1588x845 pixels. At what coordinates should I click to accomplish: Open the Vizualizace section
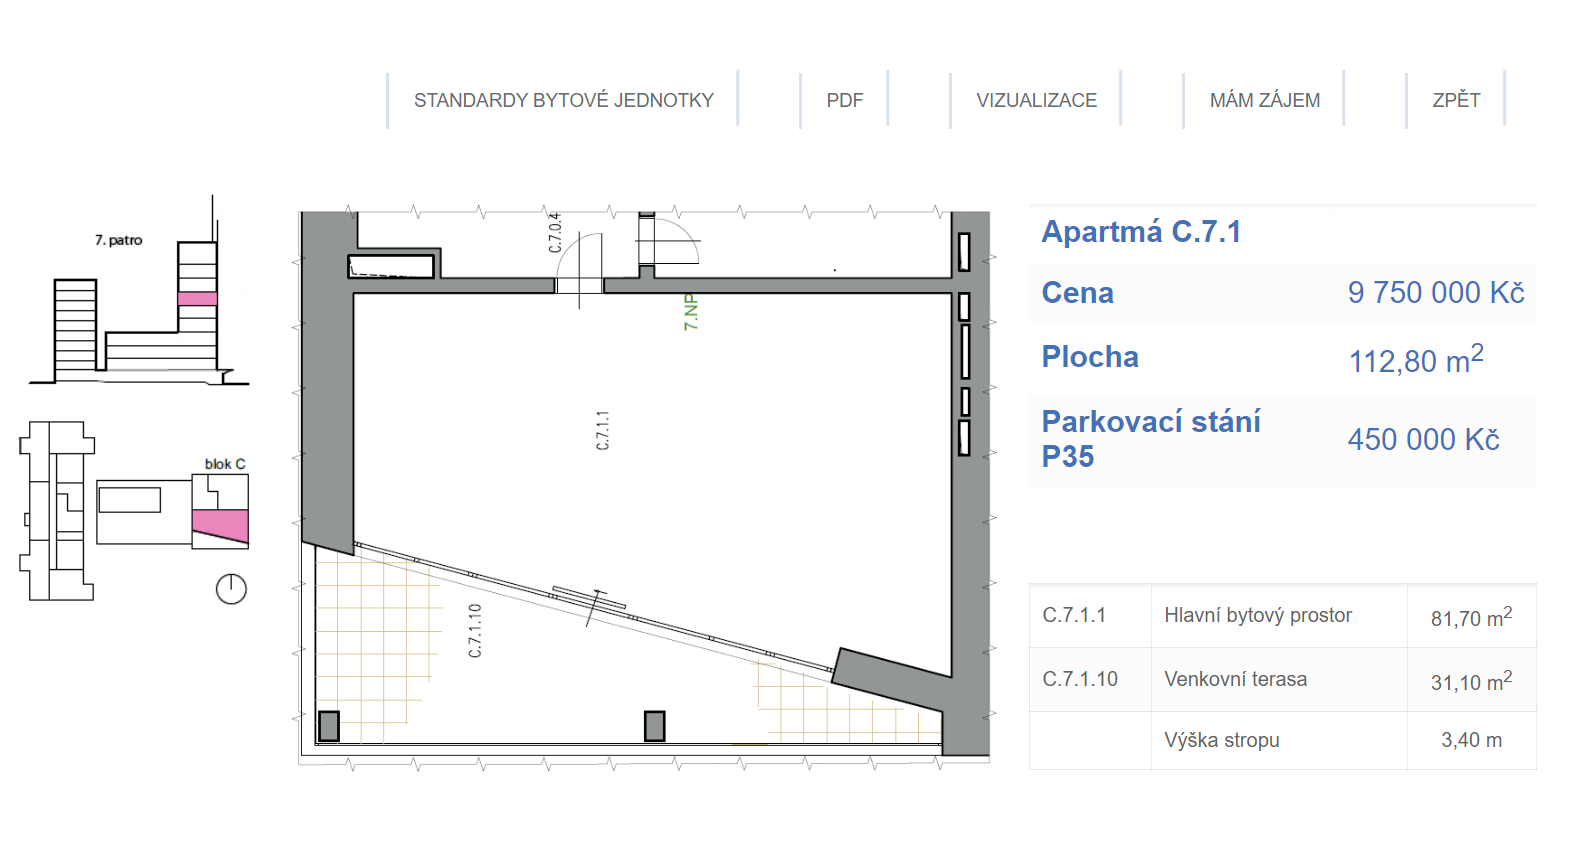[1036, 100]
